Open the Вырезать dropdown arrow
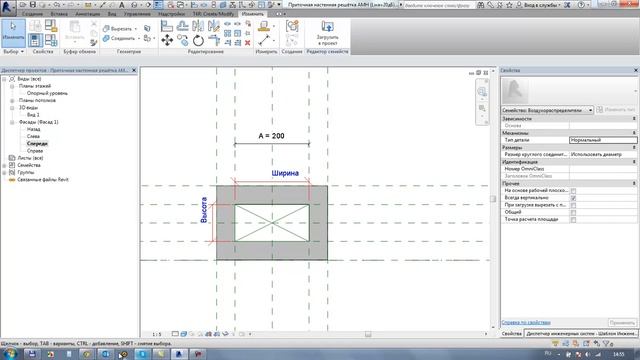Image resolution: width=640 pixels, height=360 pixels. coord(136,29)
